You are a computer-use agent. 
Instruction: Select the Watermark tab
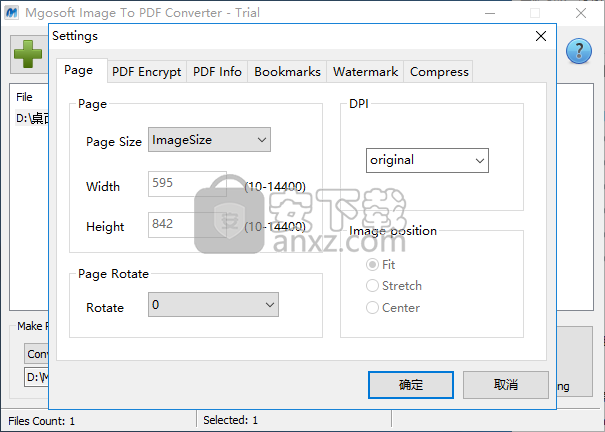tap(365, 71)
